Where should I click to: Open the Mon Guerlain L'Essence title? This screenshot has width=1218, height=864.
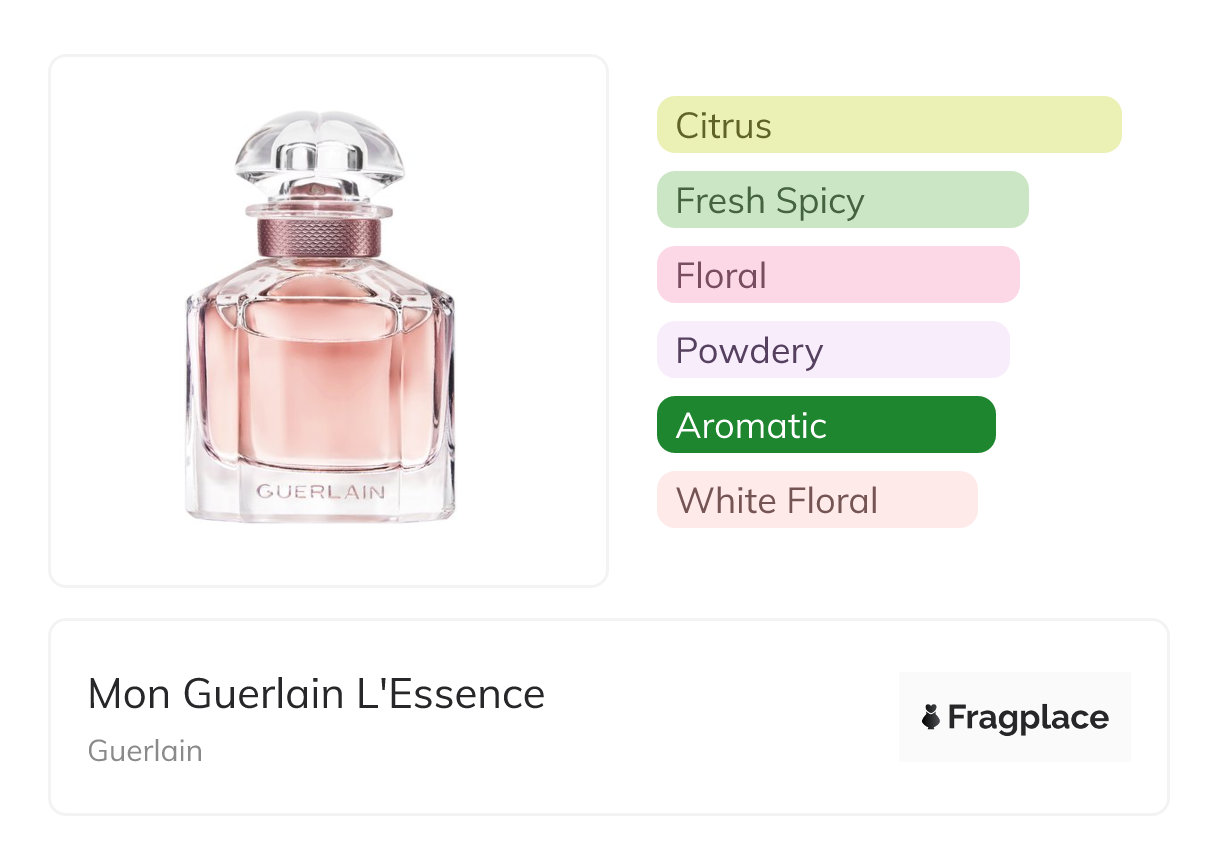pos(316,693)
